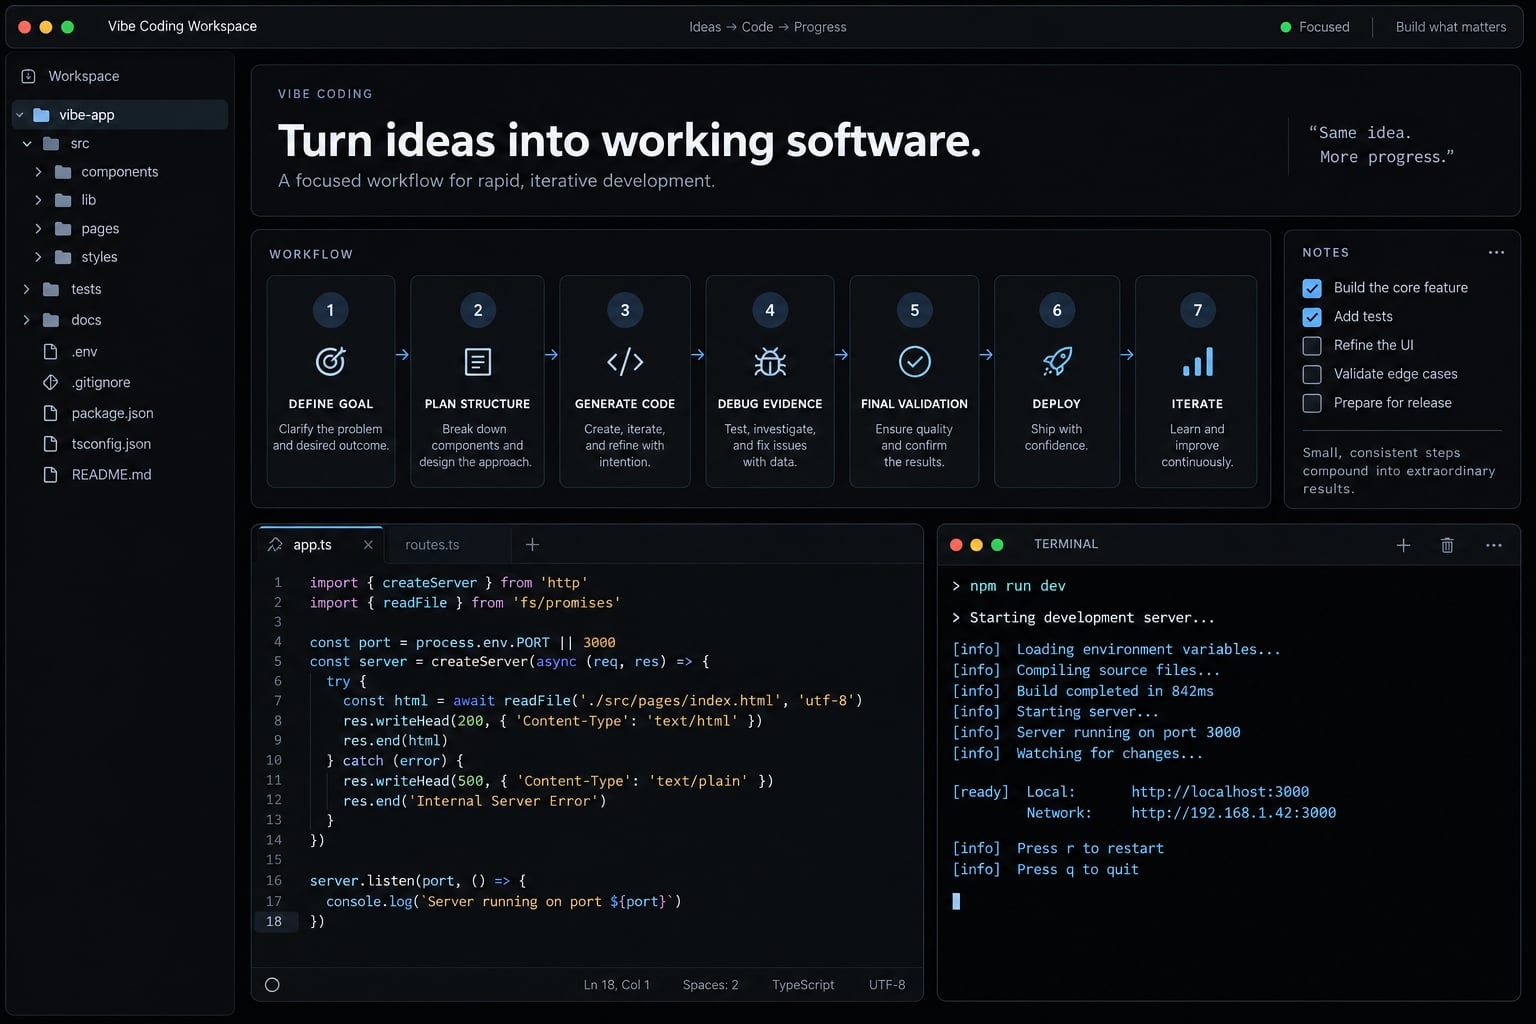1536x1024 pixels.
Task: Delete the terminal with trash icon
Action: [1447, 545]
